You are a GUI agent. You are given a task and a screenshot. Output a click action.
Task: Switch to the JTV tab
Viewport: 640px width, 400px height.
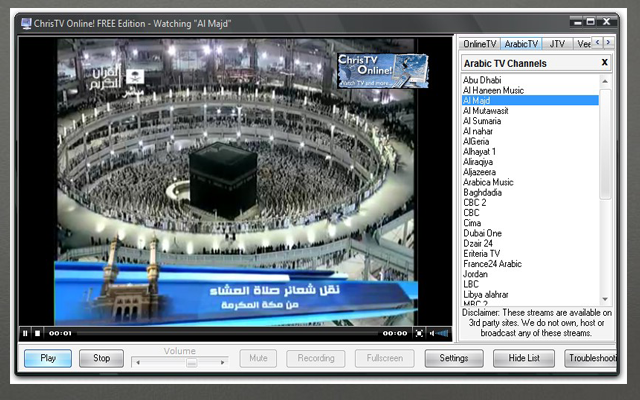[x=557, y=44]
